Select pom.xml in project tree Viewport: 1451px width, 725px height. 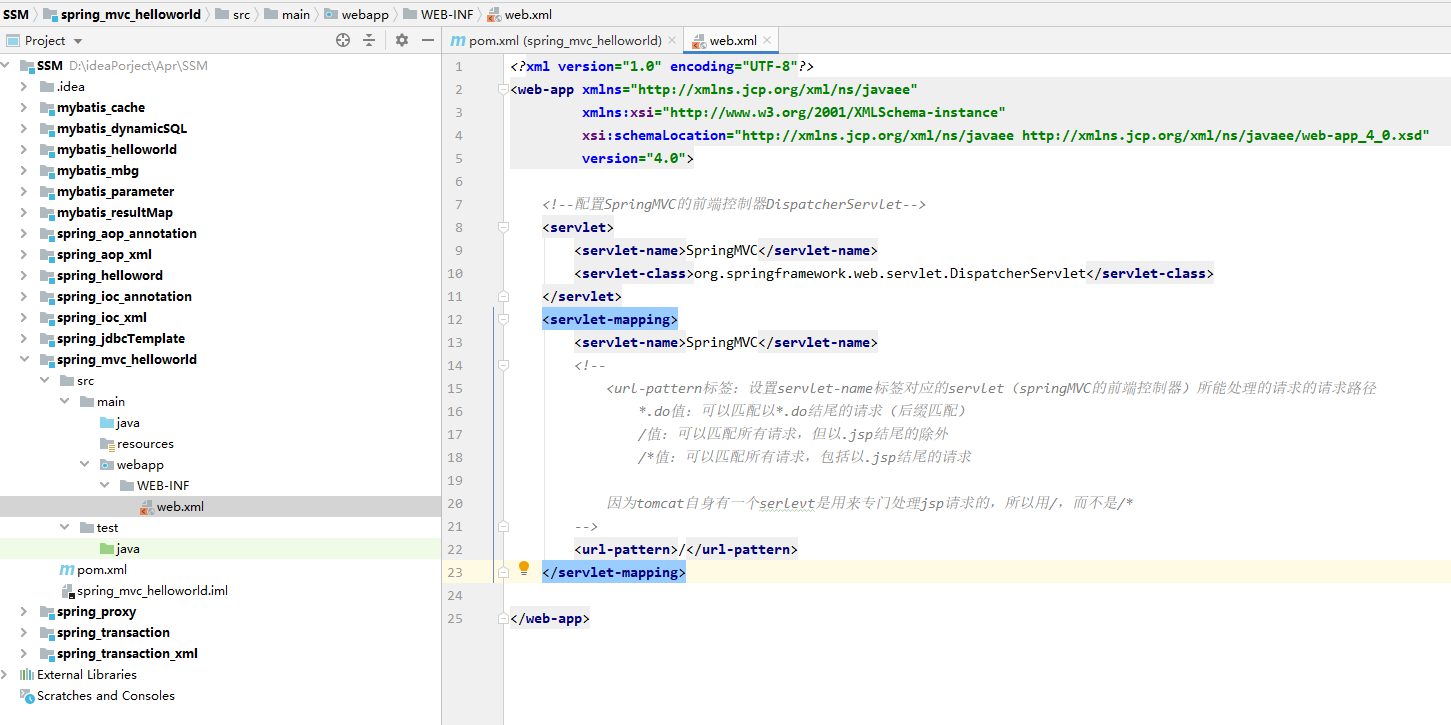pos(102,570)
